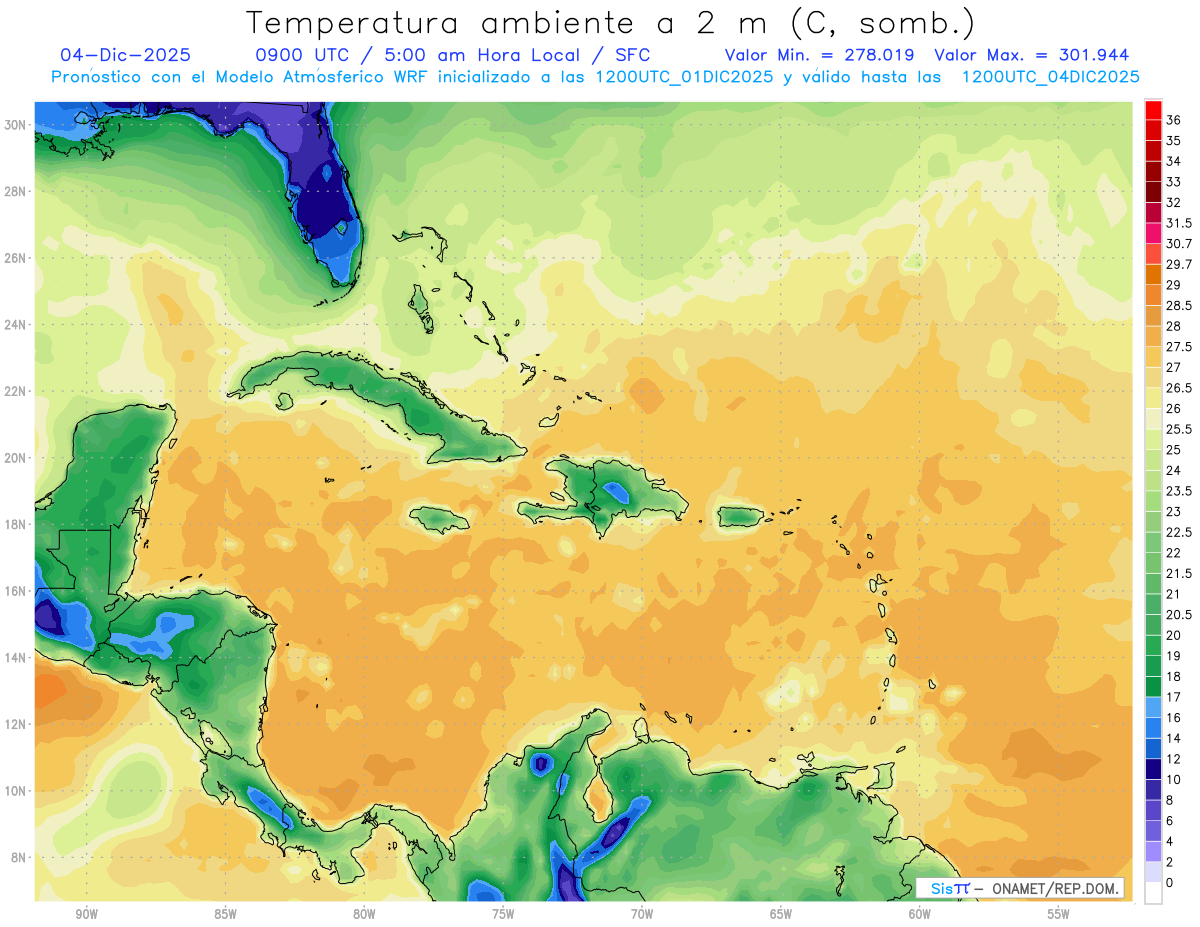Select the date label '04-Dic-2025'
The height and width of the screenshot is (927, 1200).
point(125,55)
